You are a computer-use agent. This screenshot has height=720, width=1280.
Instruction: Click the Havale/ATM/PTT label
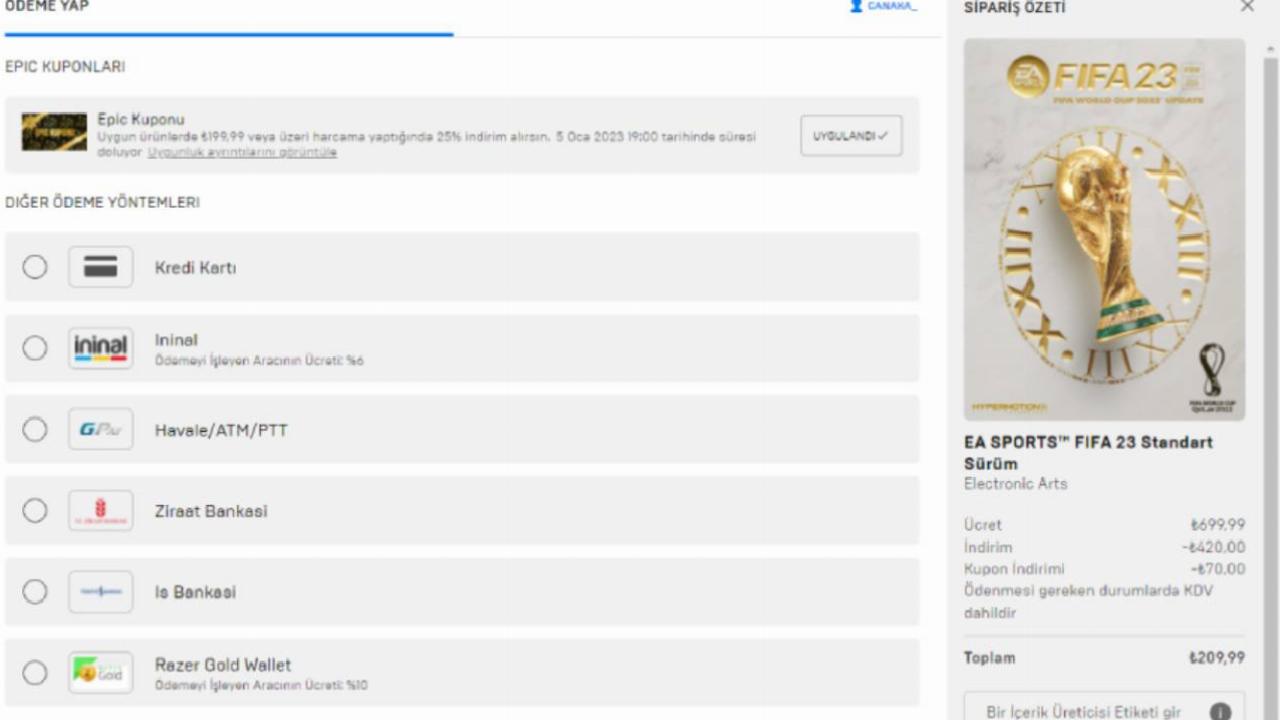(x=221, y=430)
